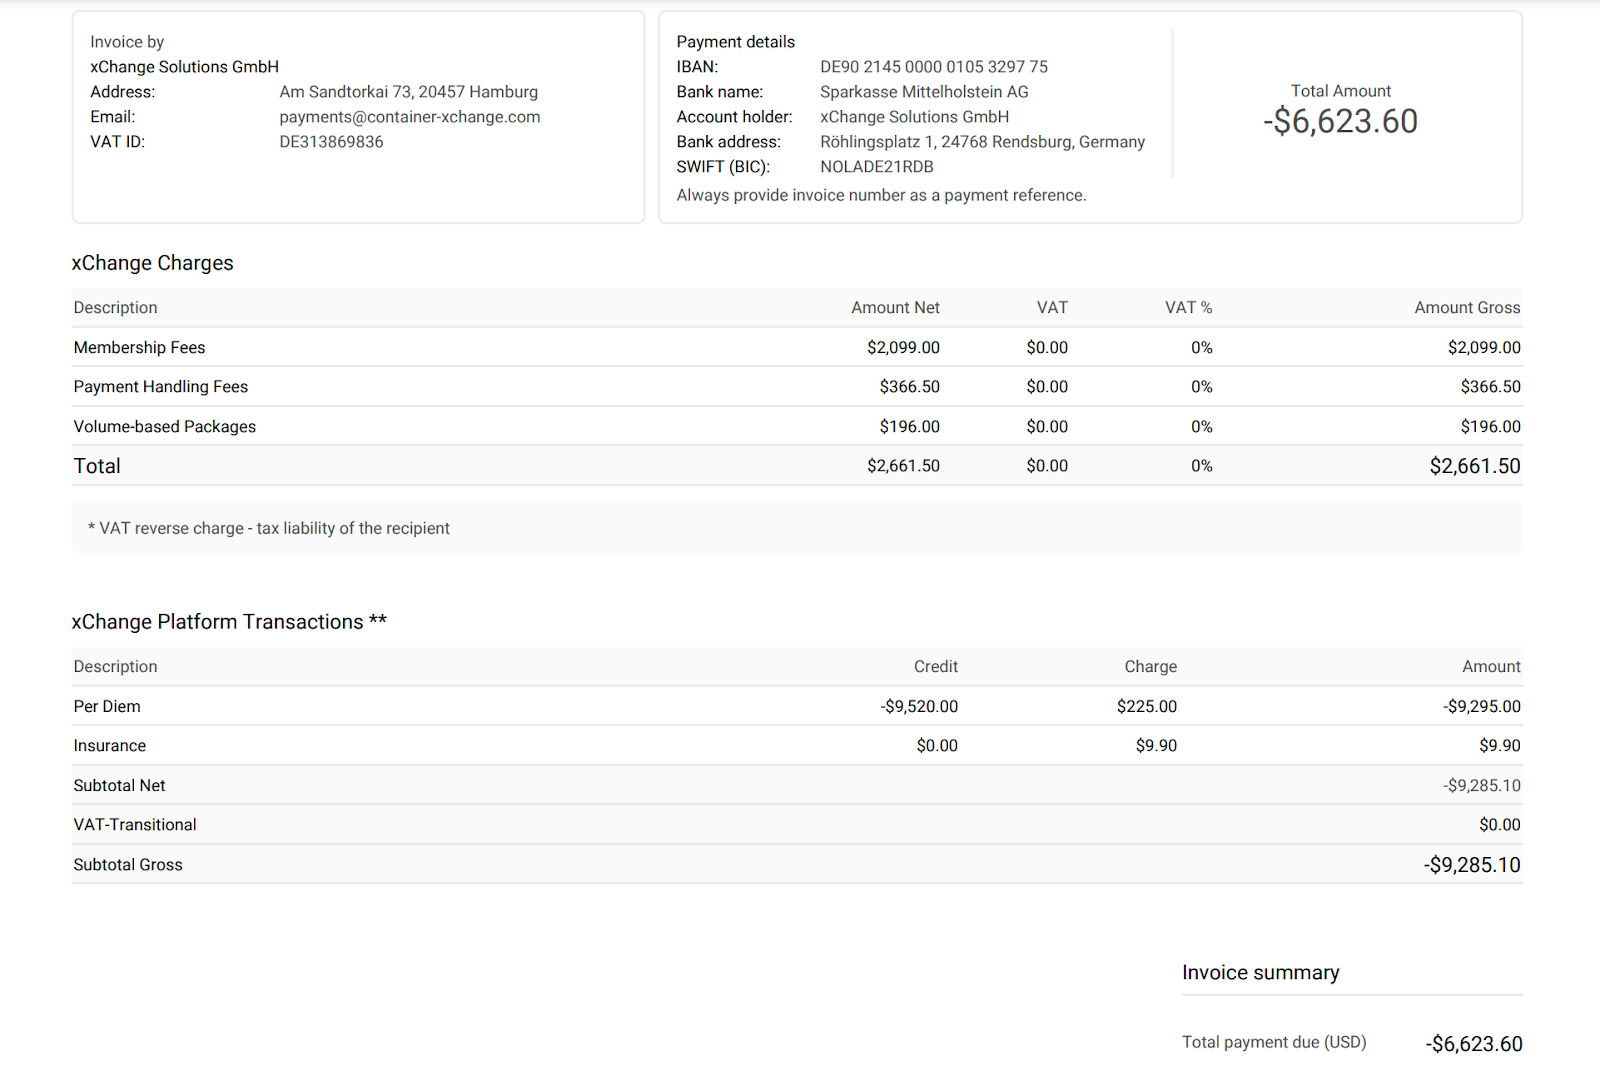
Task: Click the Invoice summary heading
Action: coord(1260,973)
